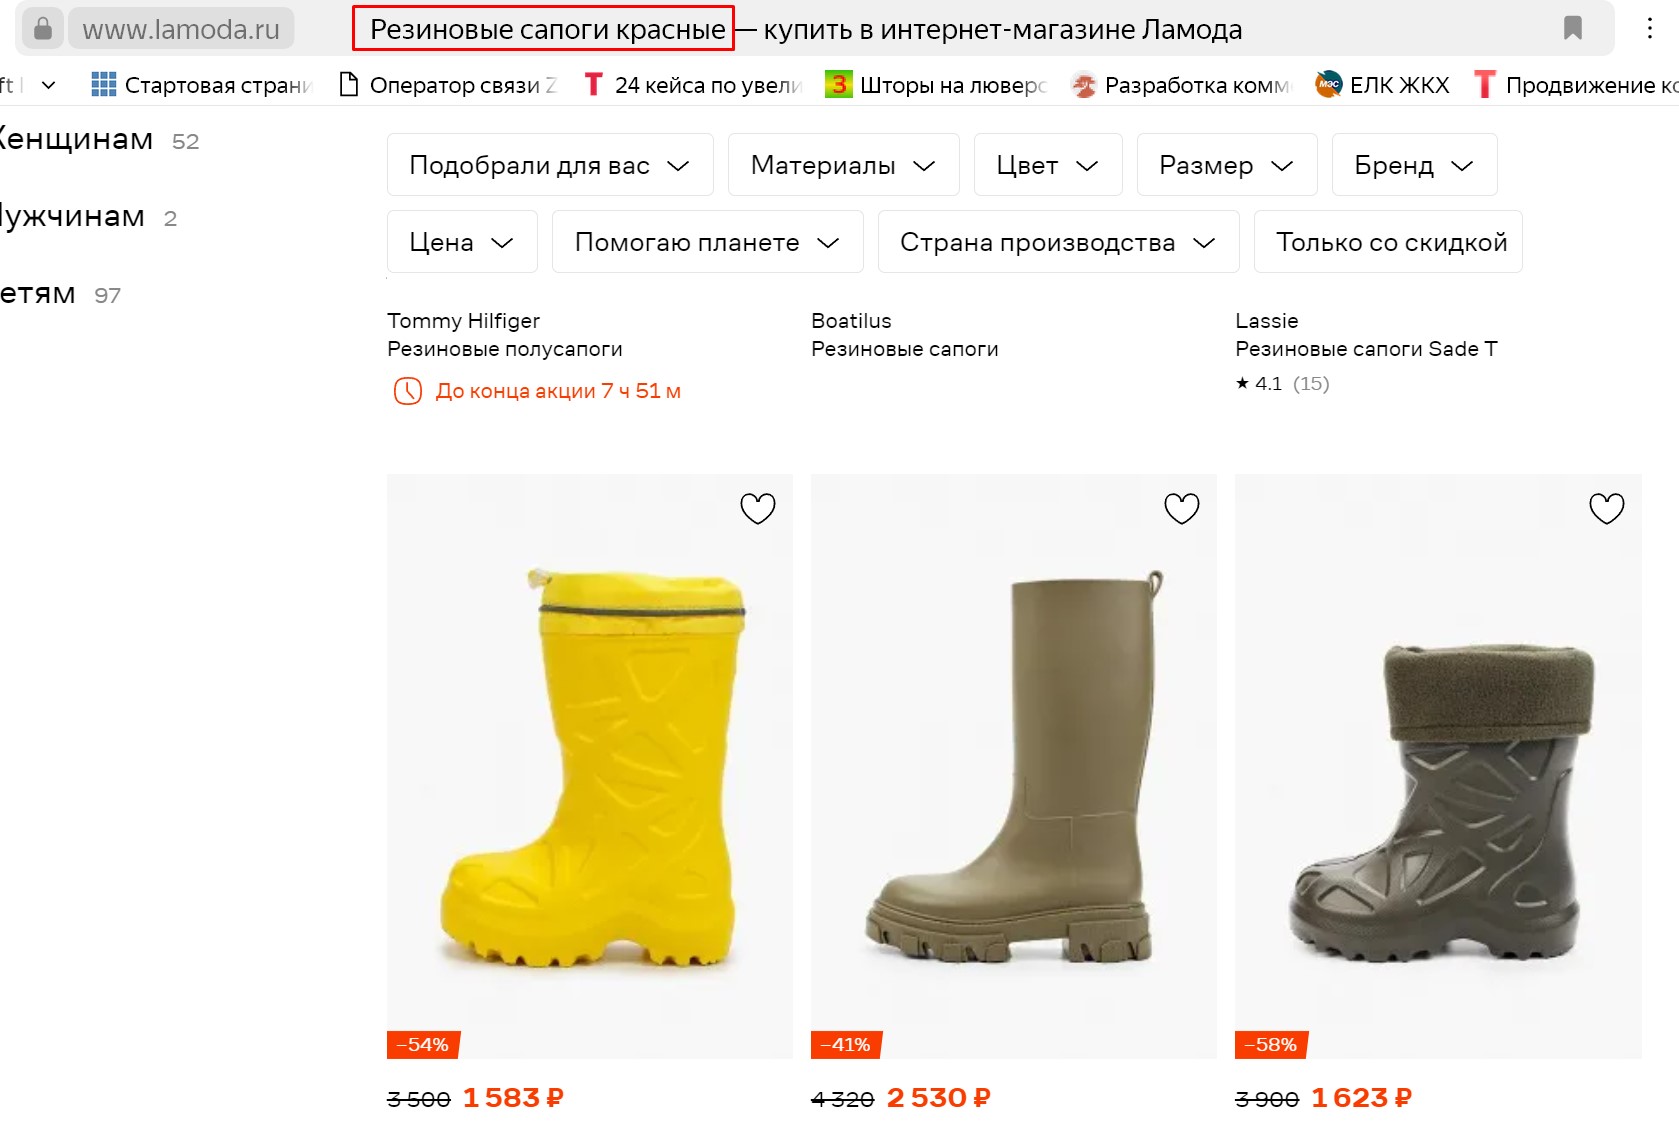Open the 24 кейса bookmark

(x=694, y=85)
